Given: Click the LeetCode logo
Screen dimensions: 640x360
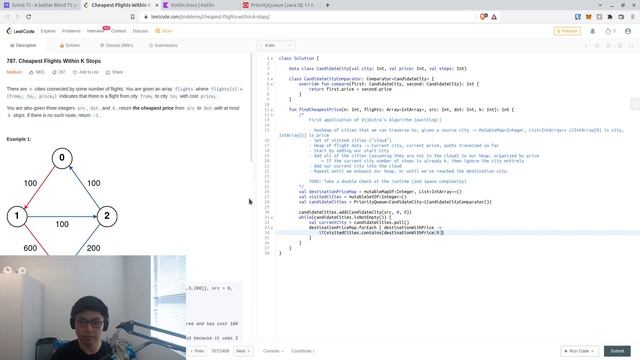Looking at the screenshot, I should pos(20,31).
